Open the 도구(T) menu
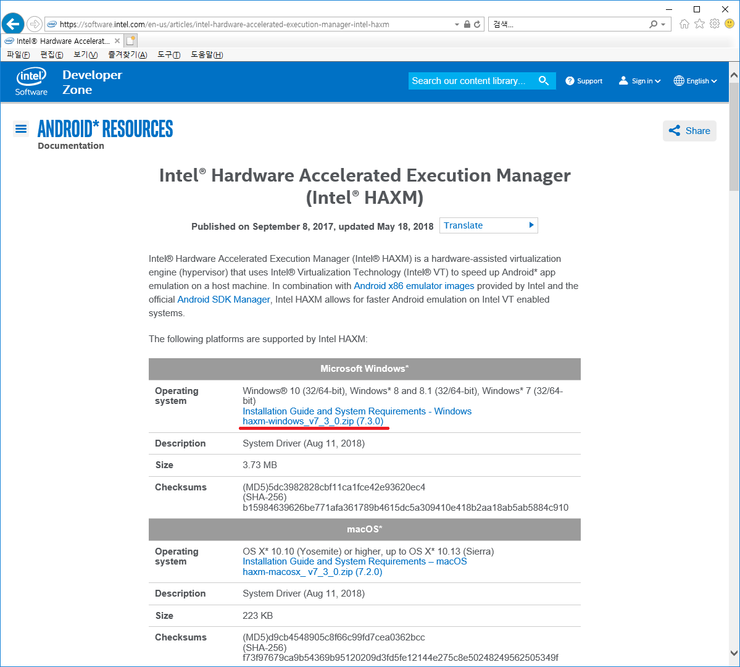Viewport: 740px width, 667px height. [169, 54]
